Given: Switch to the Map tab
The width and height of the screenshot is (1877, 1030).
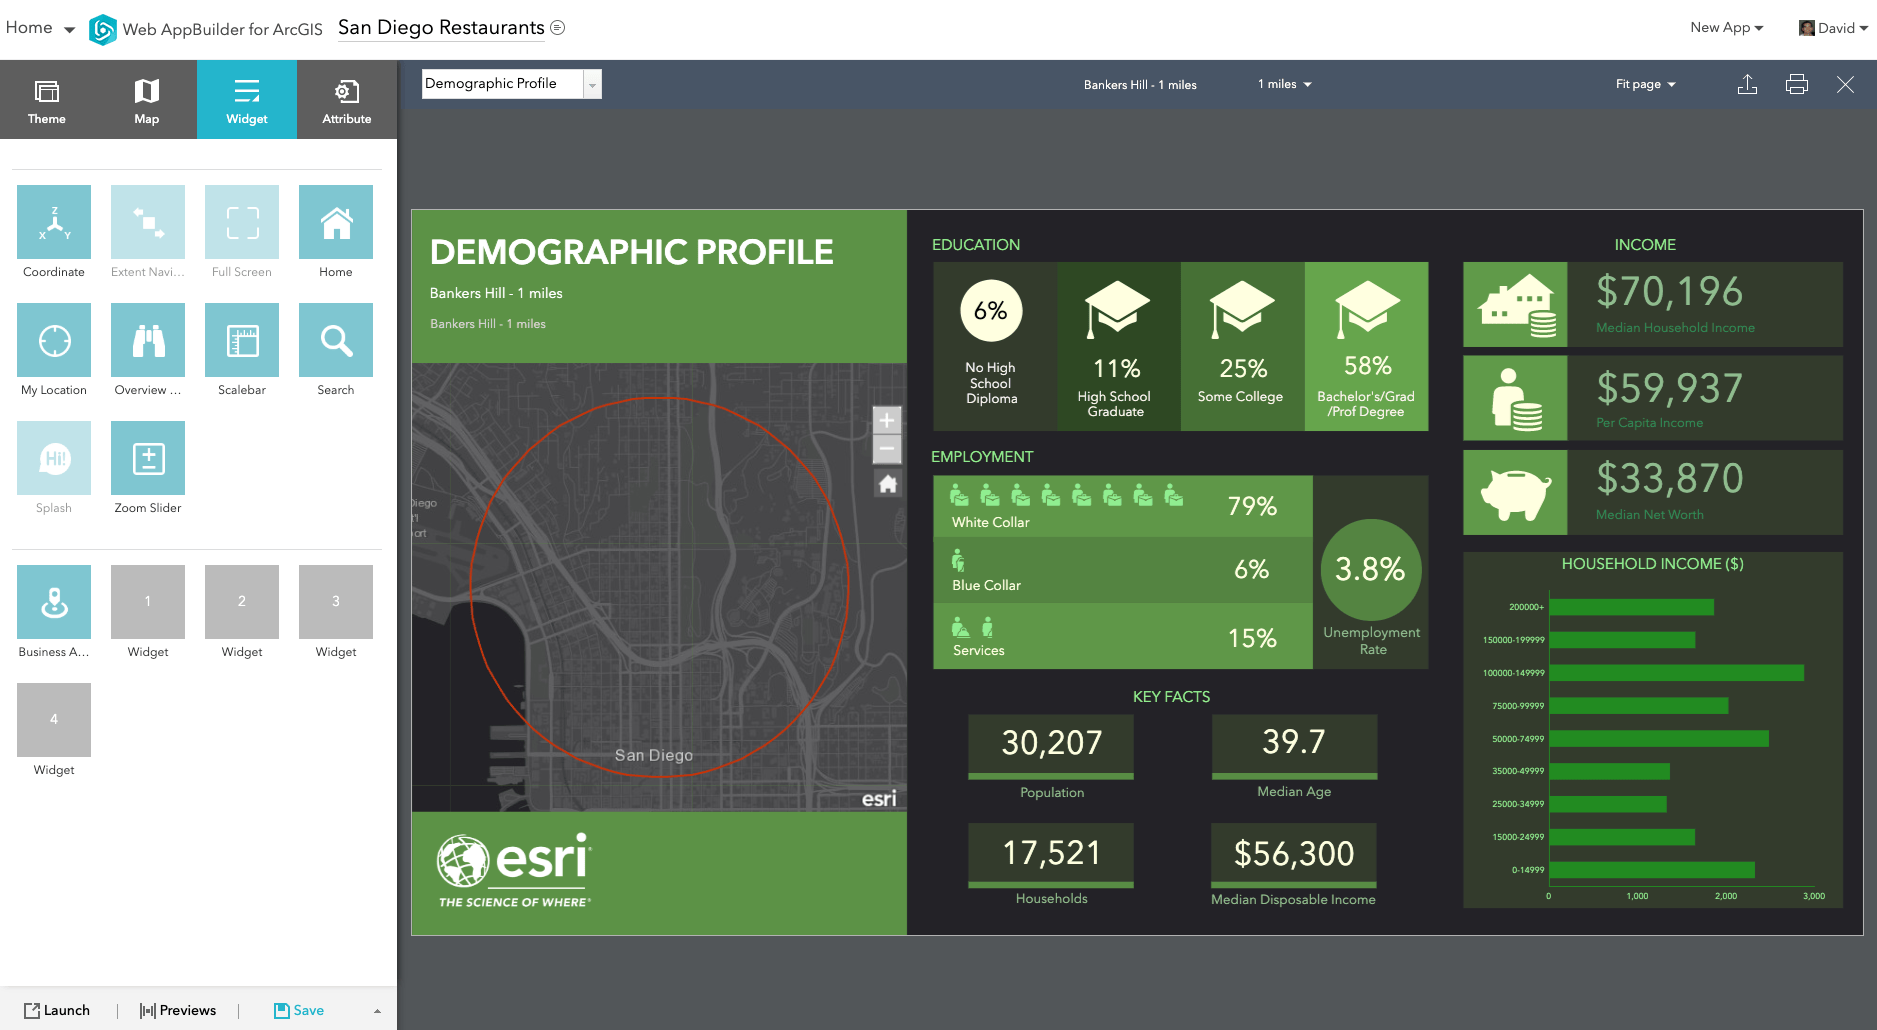Looking at the screenshot, I should tap(146, 99).
